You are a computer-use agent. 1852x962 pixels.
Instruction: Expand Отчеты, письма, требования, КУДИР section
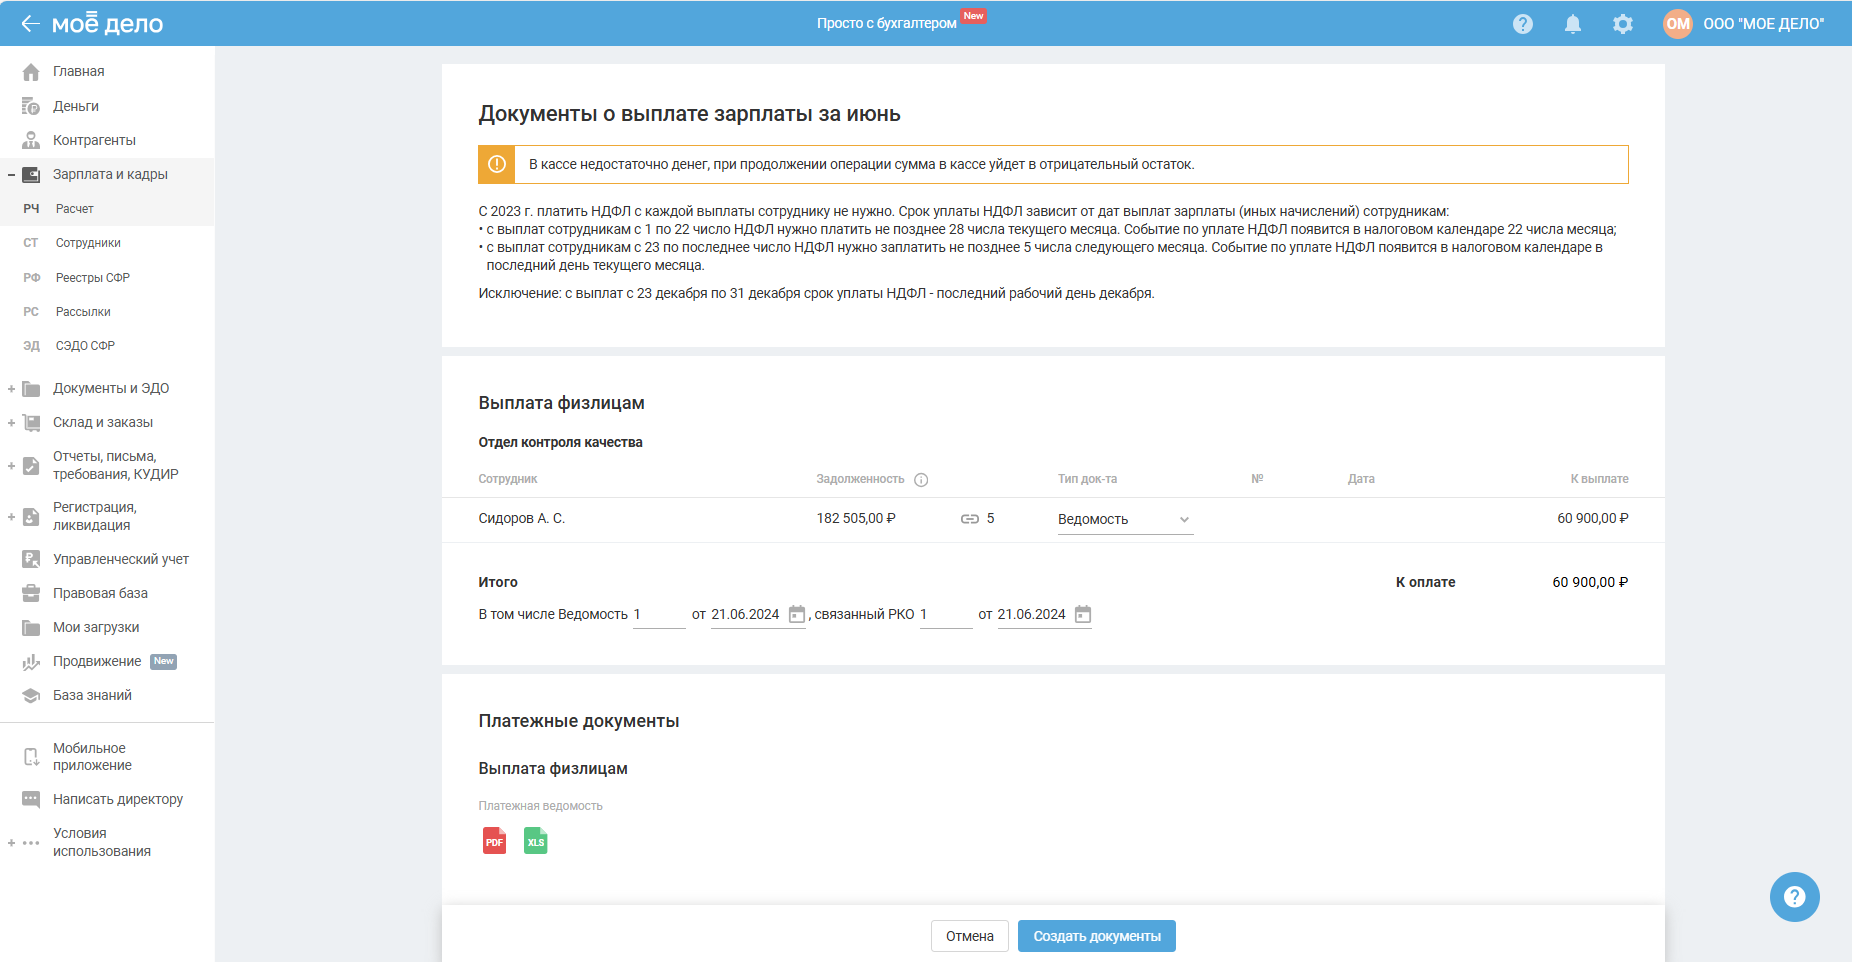pos(11,466)
